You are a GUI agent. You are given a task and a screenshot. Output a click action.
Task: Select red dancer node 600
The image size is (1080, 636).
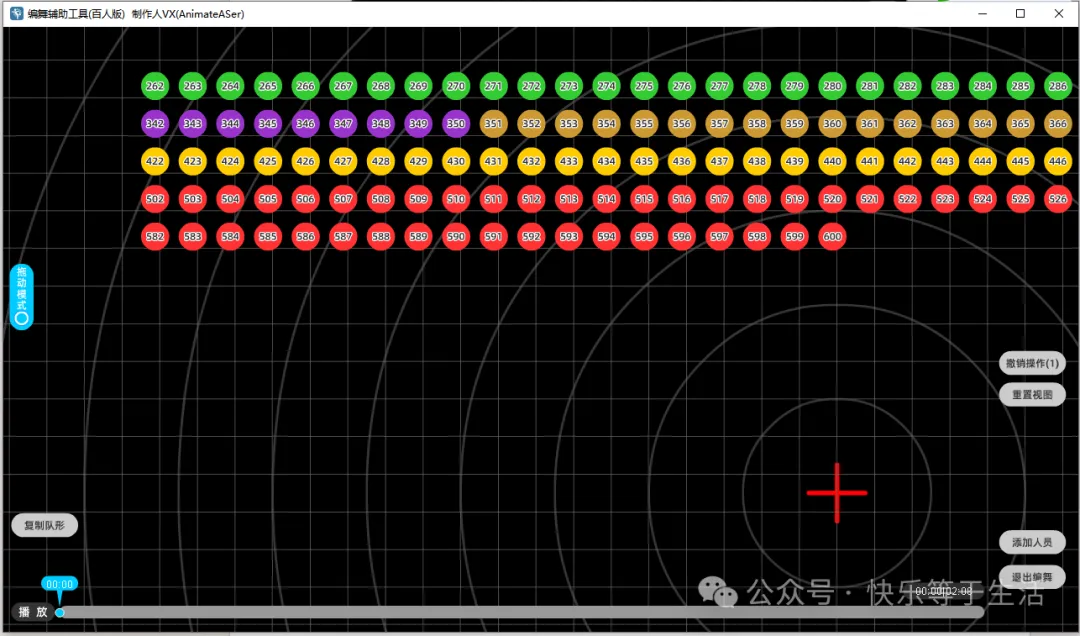click(x=832, y=236)
